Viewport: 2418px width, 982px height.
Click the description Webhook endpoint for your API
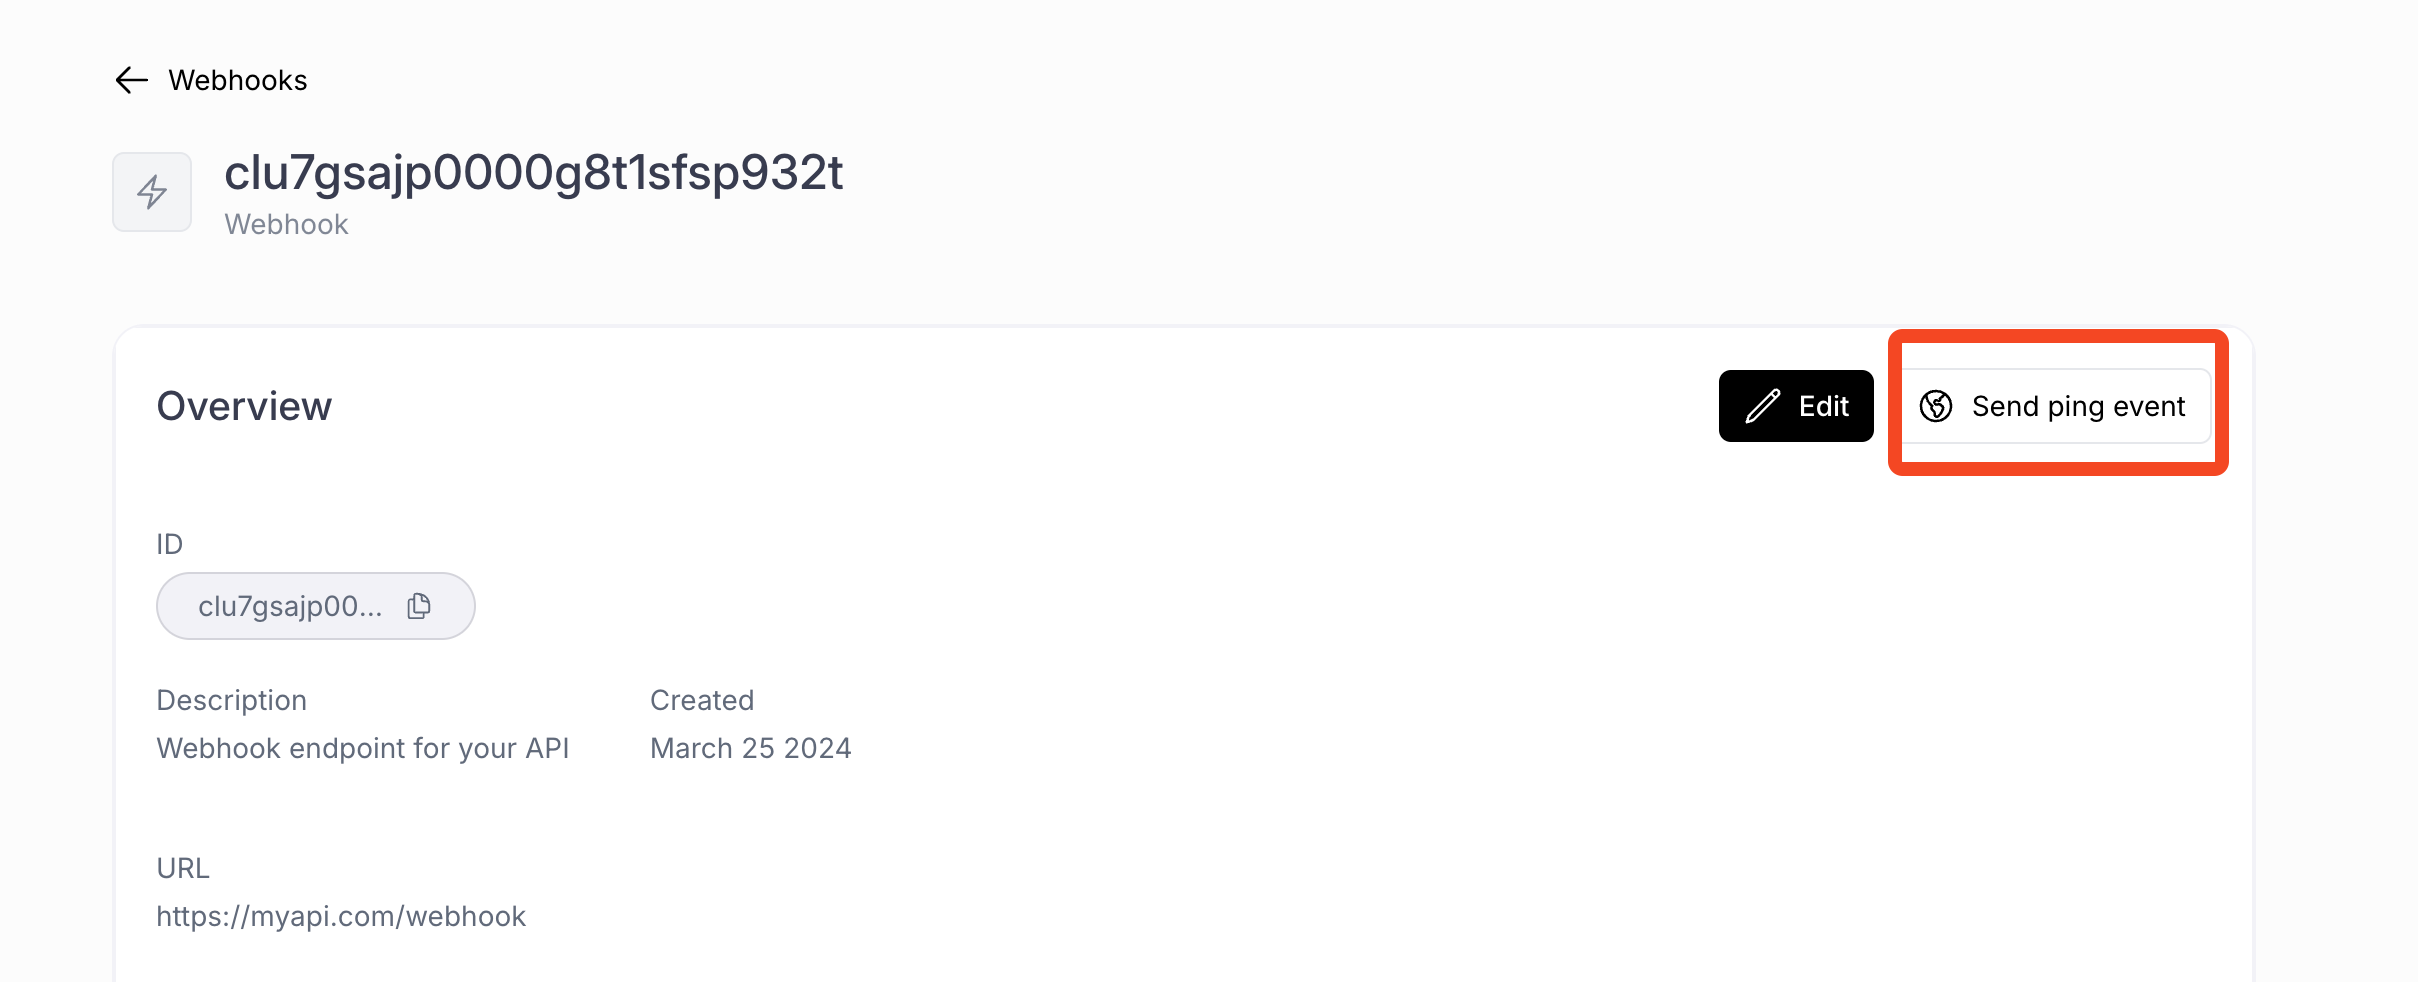pyautogui.click(x=363, y=747)
